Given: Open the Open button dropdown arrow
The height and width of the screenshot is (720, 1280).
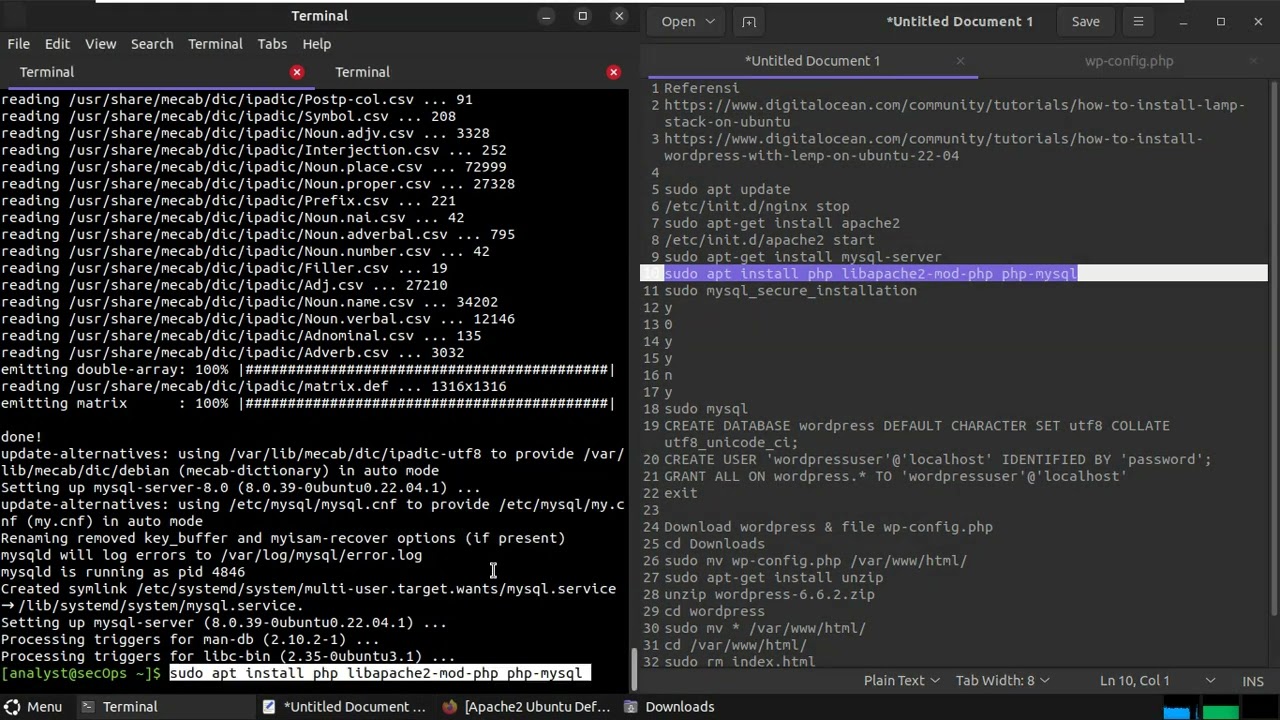Looking at the screenshot, I should coord(710,21).
